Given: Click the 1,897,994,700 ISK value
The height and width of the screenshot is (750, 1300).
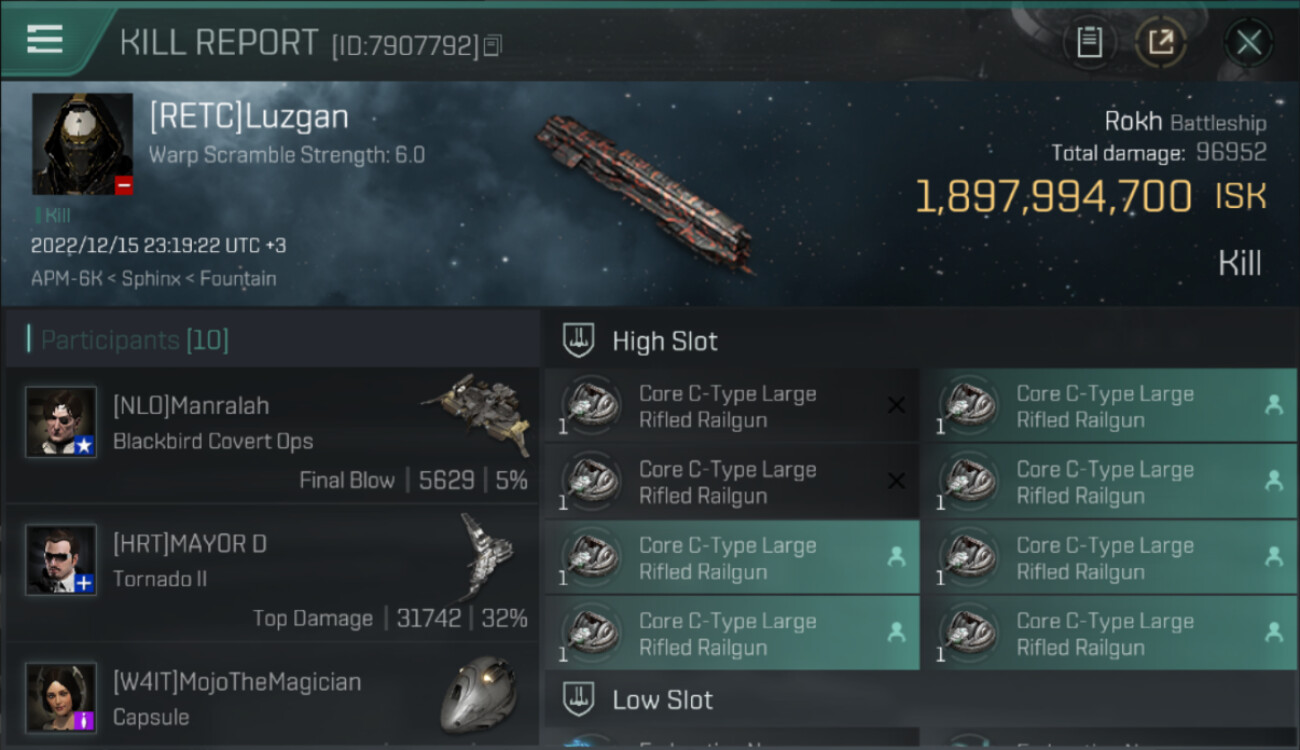Looking at the screenshot, I should (x=1053, y=197).
